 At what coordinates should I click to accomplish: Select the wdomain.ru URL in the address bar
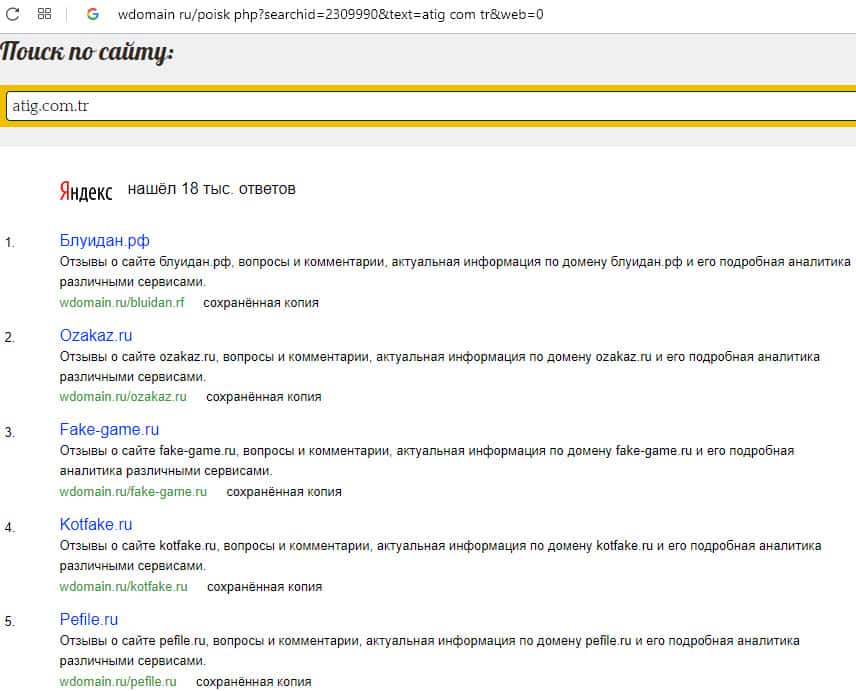(x=330, y=14)
